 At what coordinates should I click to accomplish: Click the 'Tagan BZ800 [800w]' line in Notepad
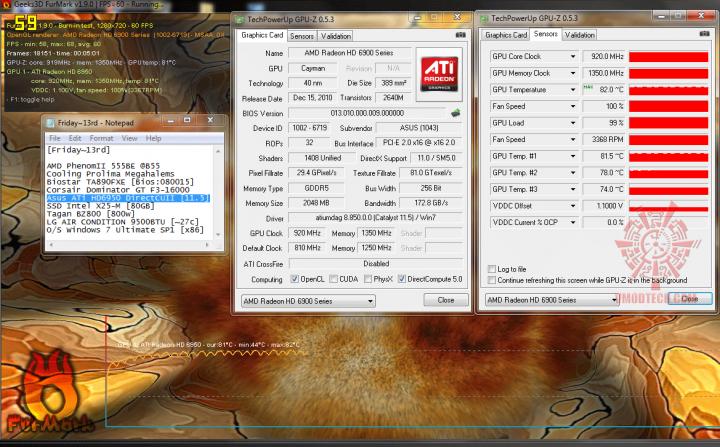[90, 214]
